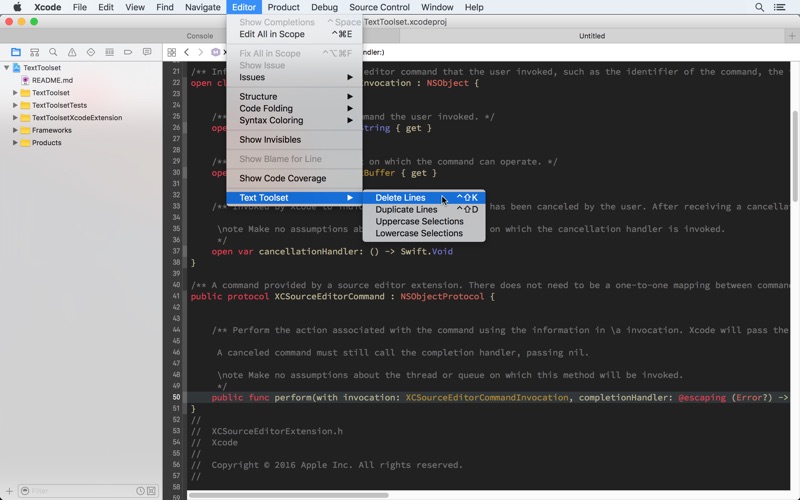The width and height of the screenshot is (800, 500).
Task: Add a new tab with plus button
Action: tap(792, 36)
